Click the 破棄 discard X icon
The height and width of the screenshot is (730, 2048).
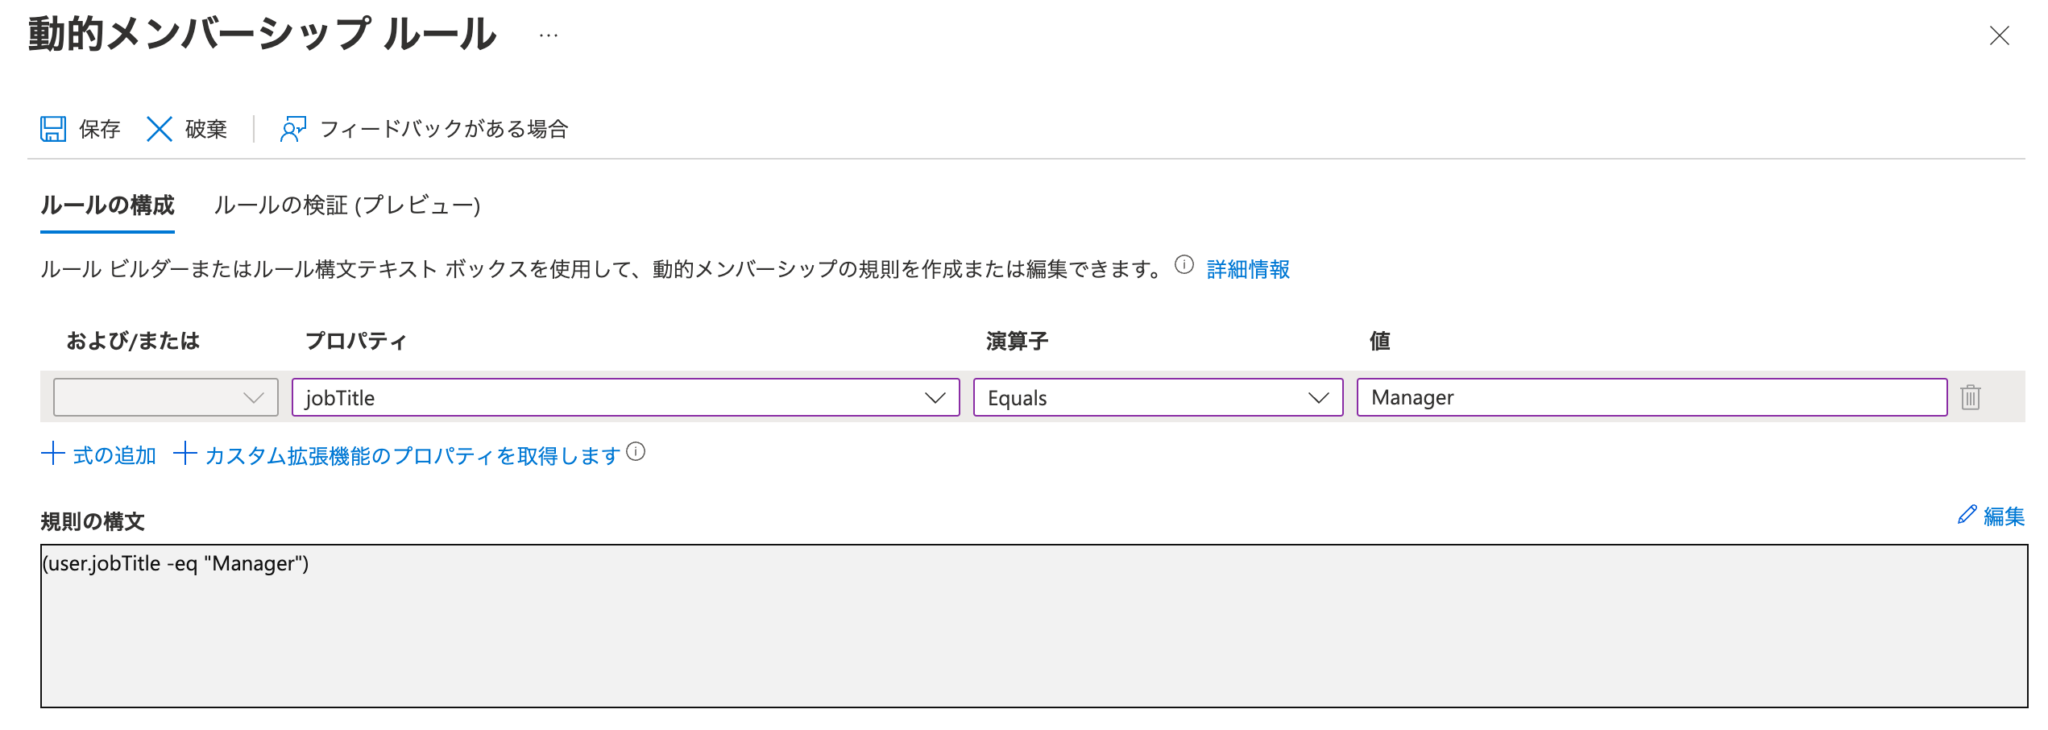(x=159, y=128)
